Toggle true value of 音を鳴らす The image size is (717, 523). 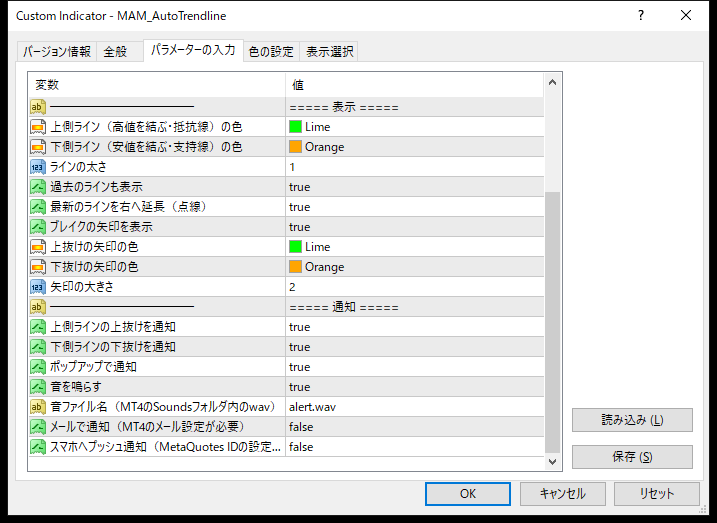click(x=300, y=387)
